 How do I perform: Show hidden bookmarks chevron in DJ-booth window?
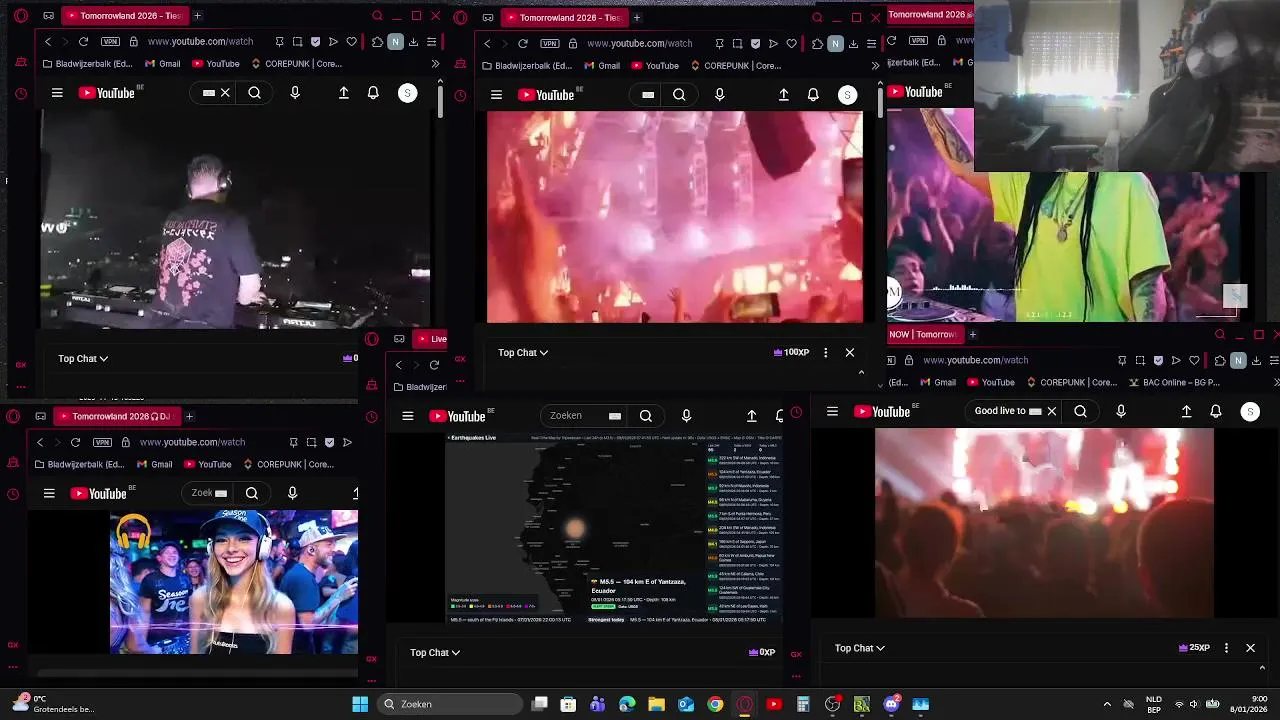435,64
